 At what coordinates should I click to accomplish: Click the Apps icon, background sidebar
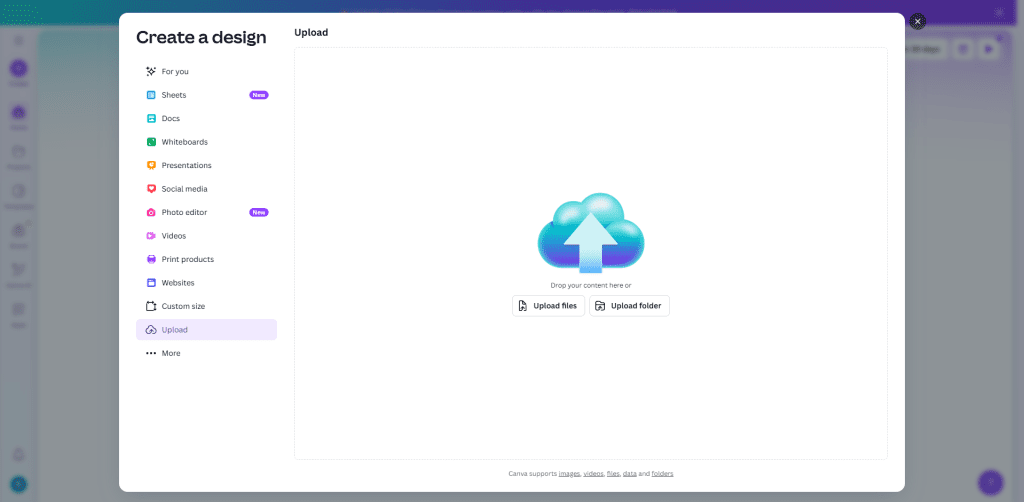pos(19,309)
